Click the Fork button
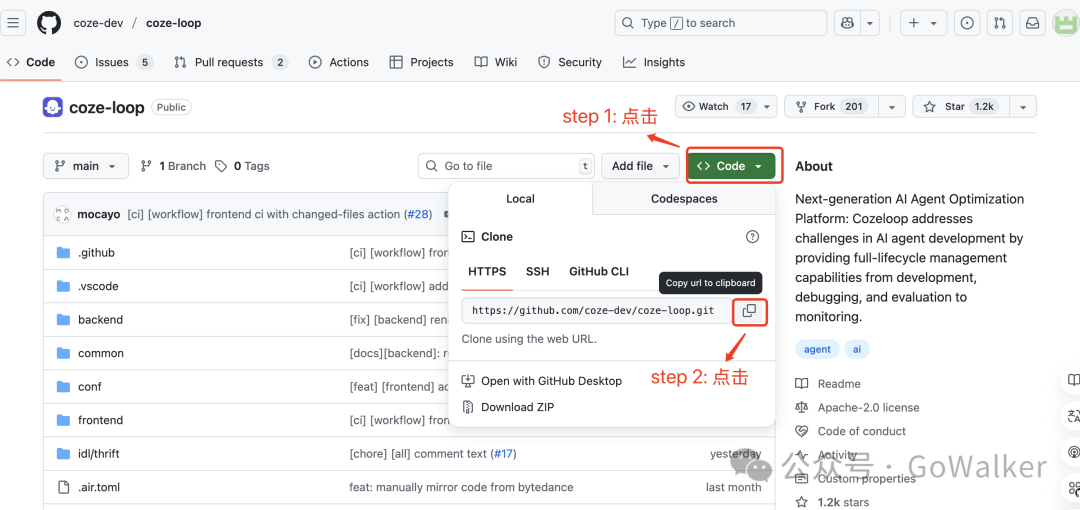 point(830,106)
